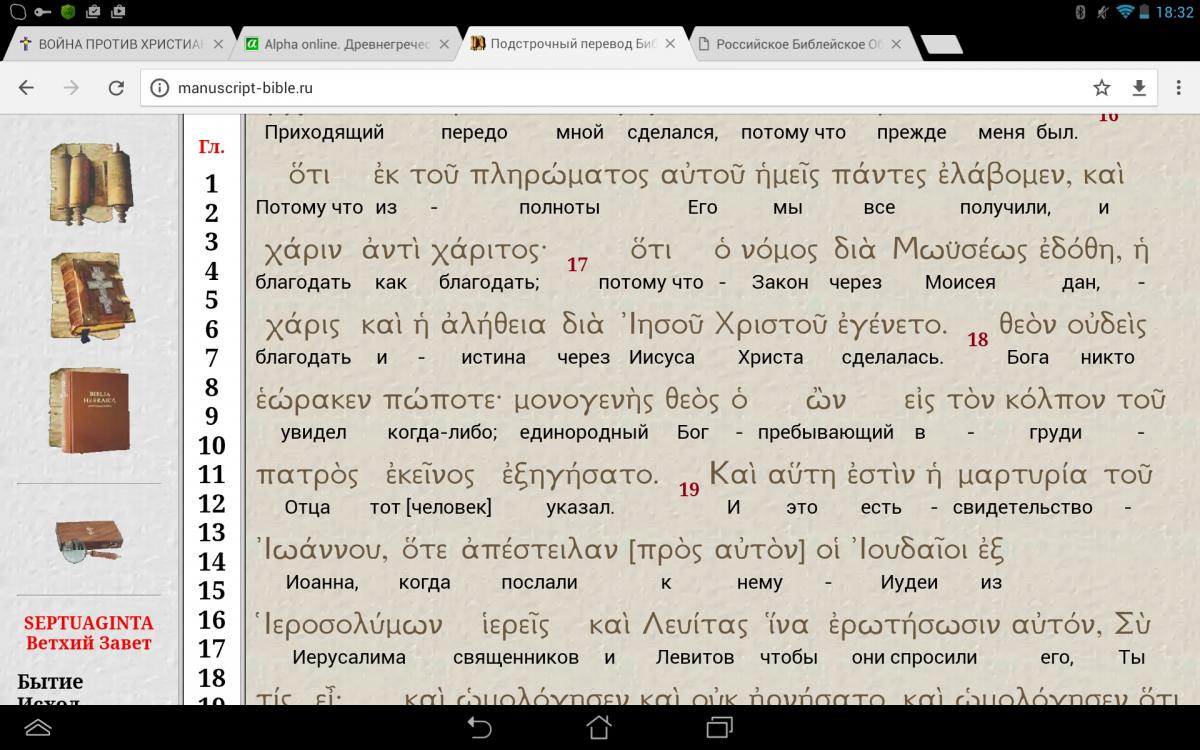Open the red Biblia Hebraica book icon

pos(90,409)
